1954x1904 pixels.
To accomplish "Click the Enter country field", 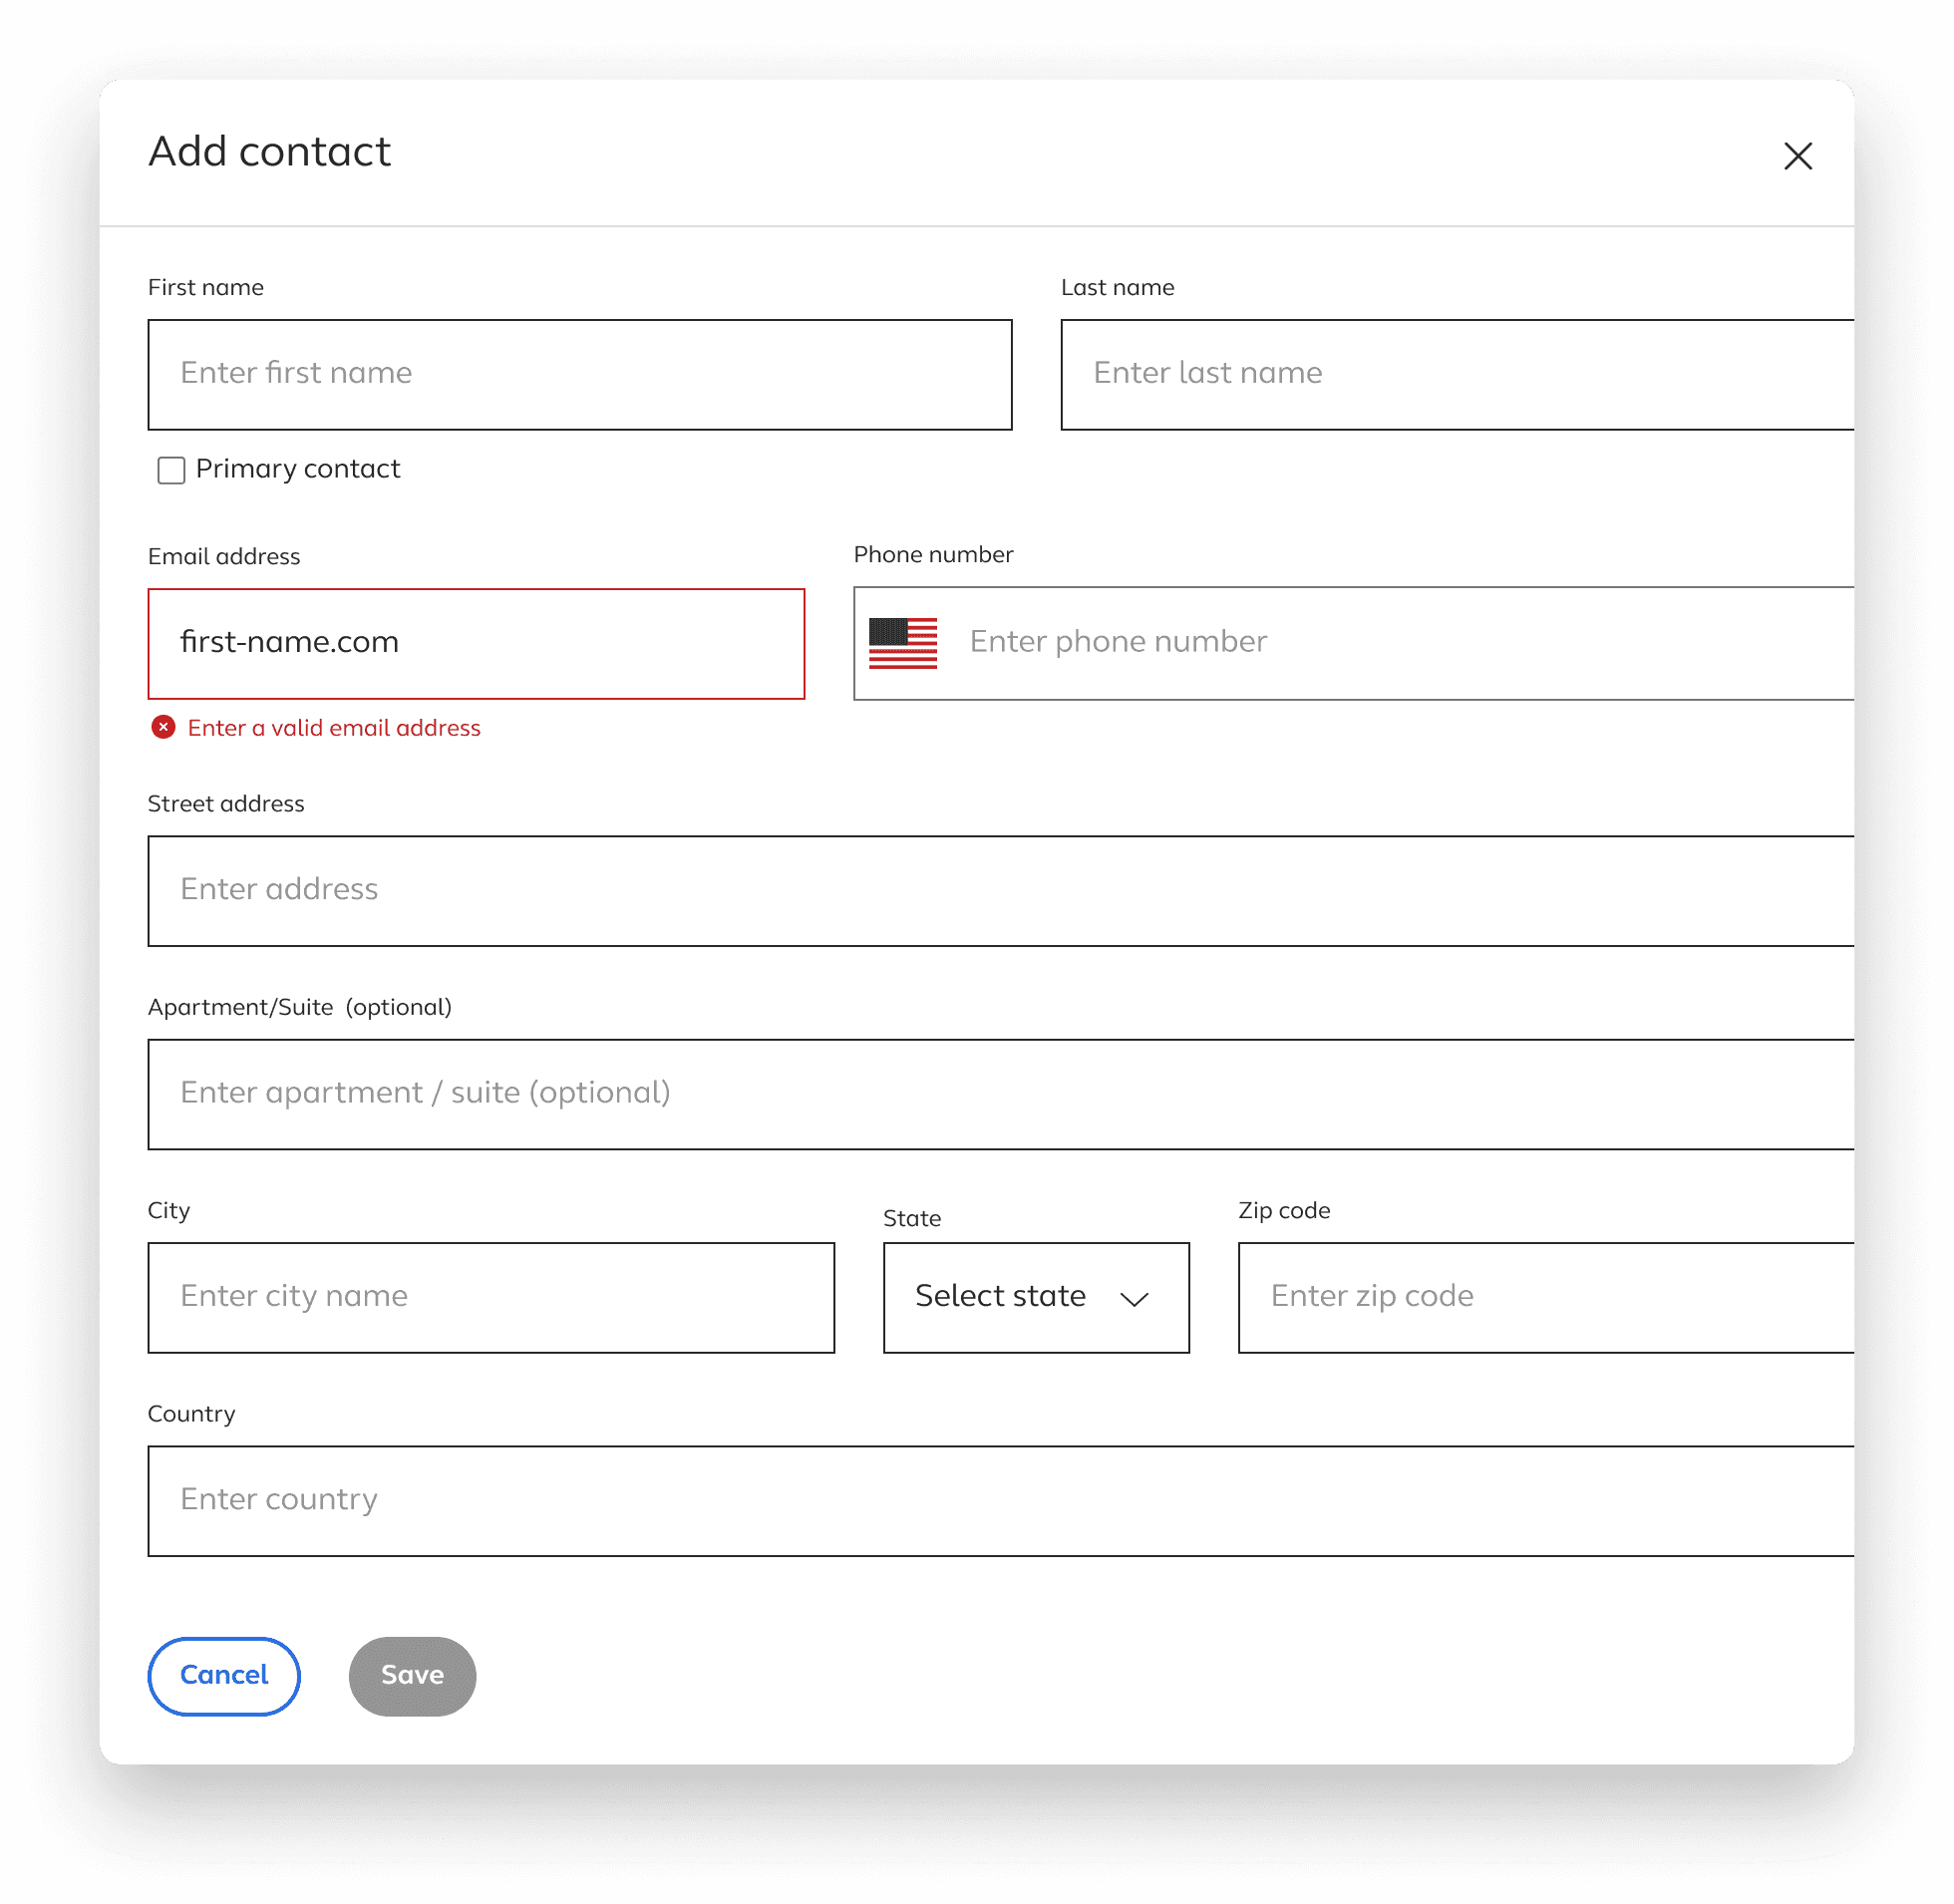I will 1000,1500.
